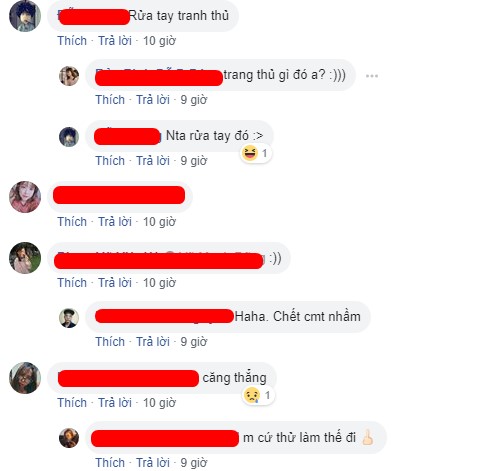This screenshot has height=471, width=490.
Task: Open the '9 giờ' timestamp under 'Haha. Chết cmt nhầm'
Action: click(x=194, y=342)
